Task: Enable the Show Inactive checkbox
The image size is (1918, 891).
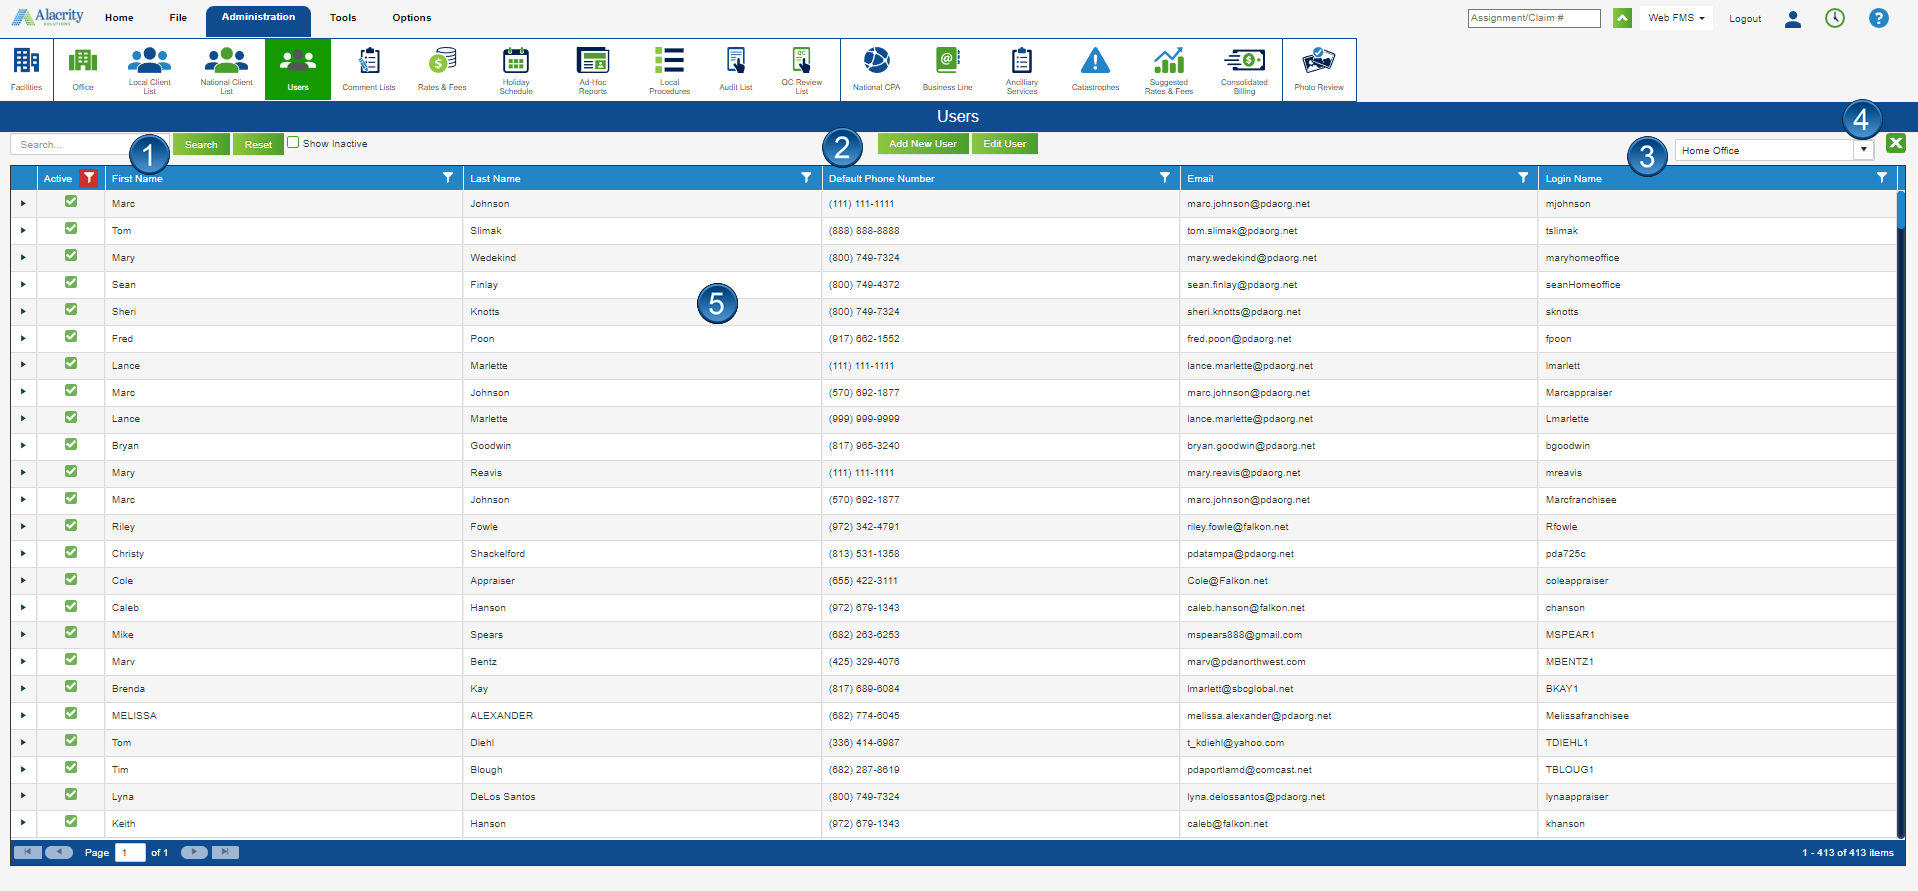Action: [293, 143]
